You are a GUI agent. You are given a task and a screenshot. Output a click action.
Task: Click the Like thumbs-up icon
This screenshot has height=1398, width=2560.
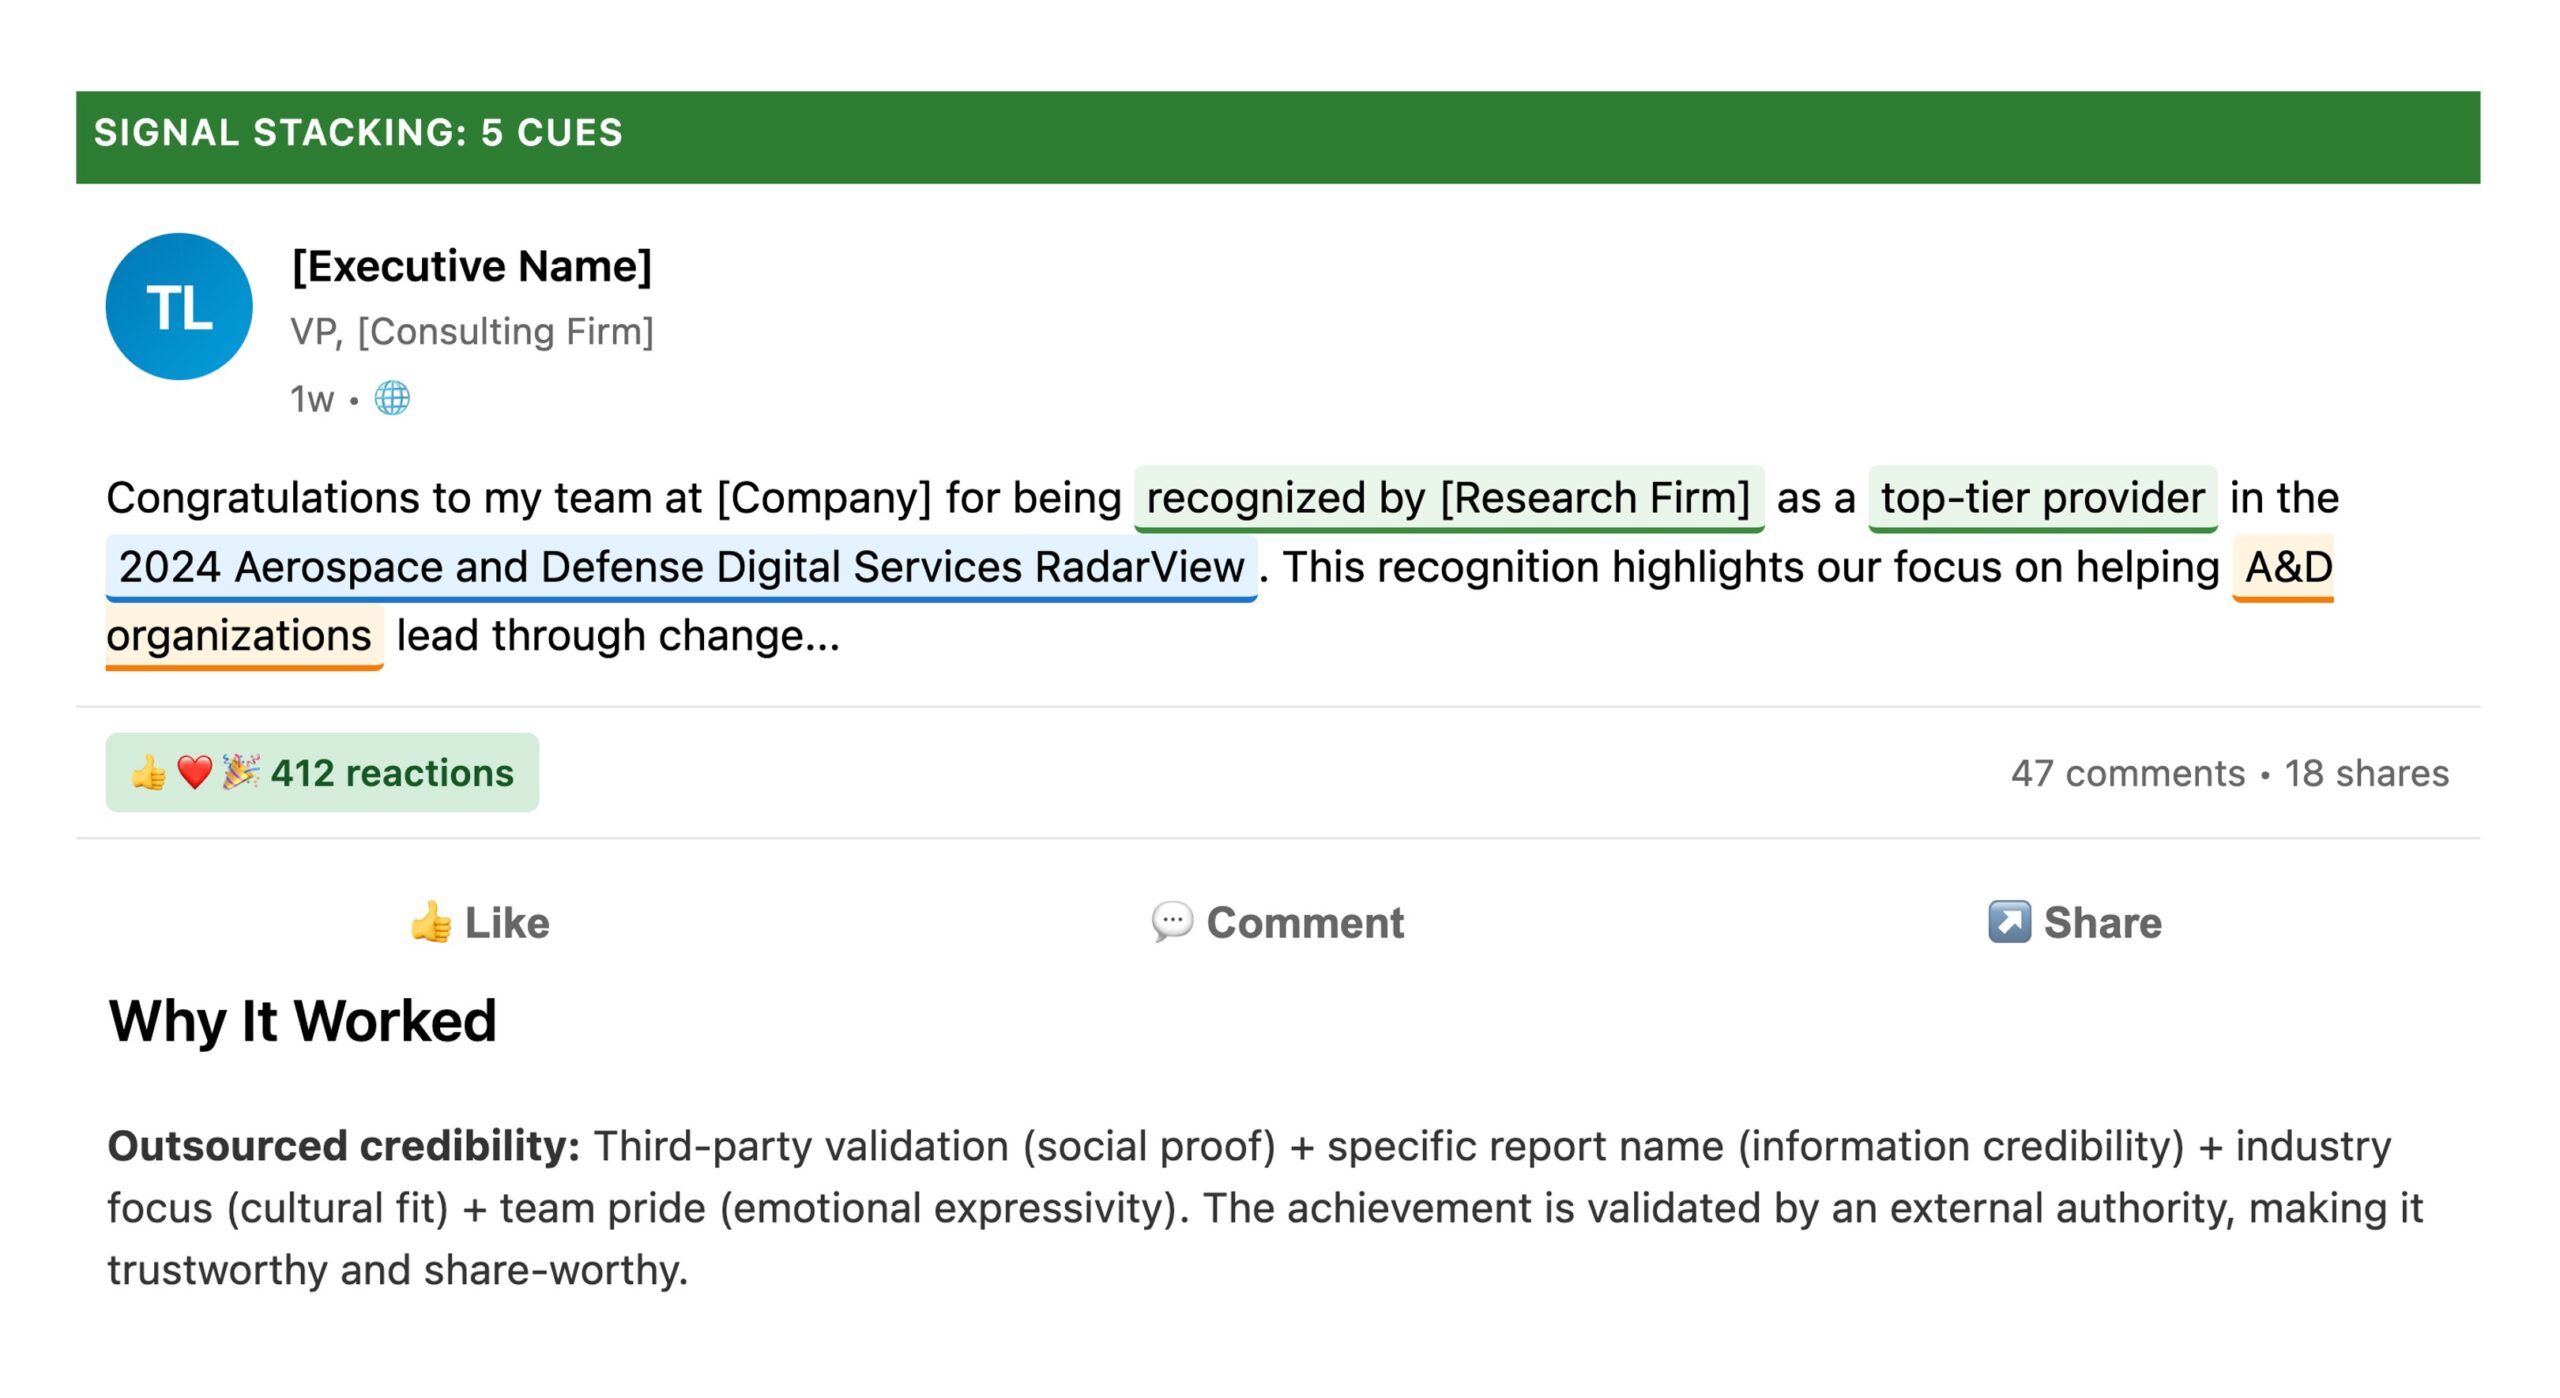click(x=431, y=922)
